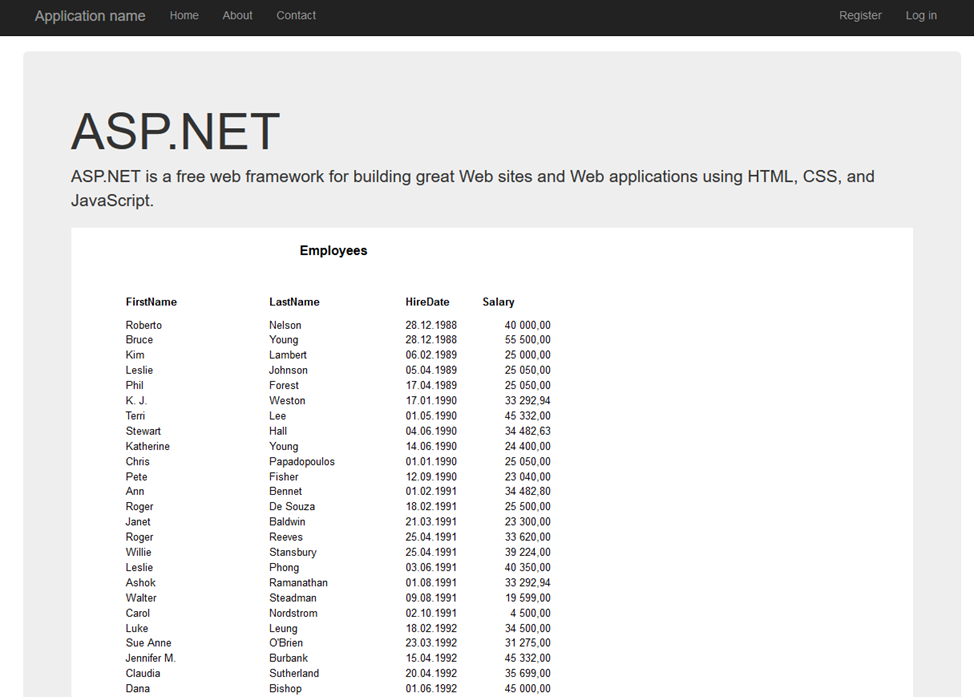Click hire date 18.02.1991
Image resolution: width=974 pixels, height=697 pixels.
[x=431, y=506]
